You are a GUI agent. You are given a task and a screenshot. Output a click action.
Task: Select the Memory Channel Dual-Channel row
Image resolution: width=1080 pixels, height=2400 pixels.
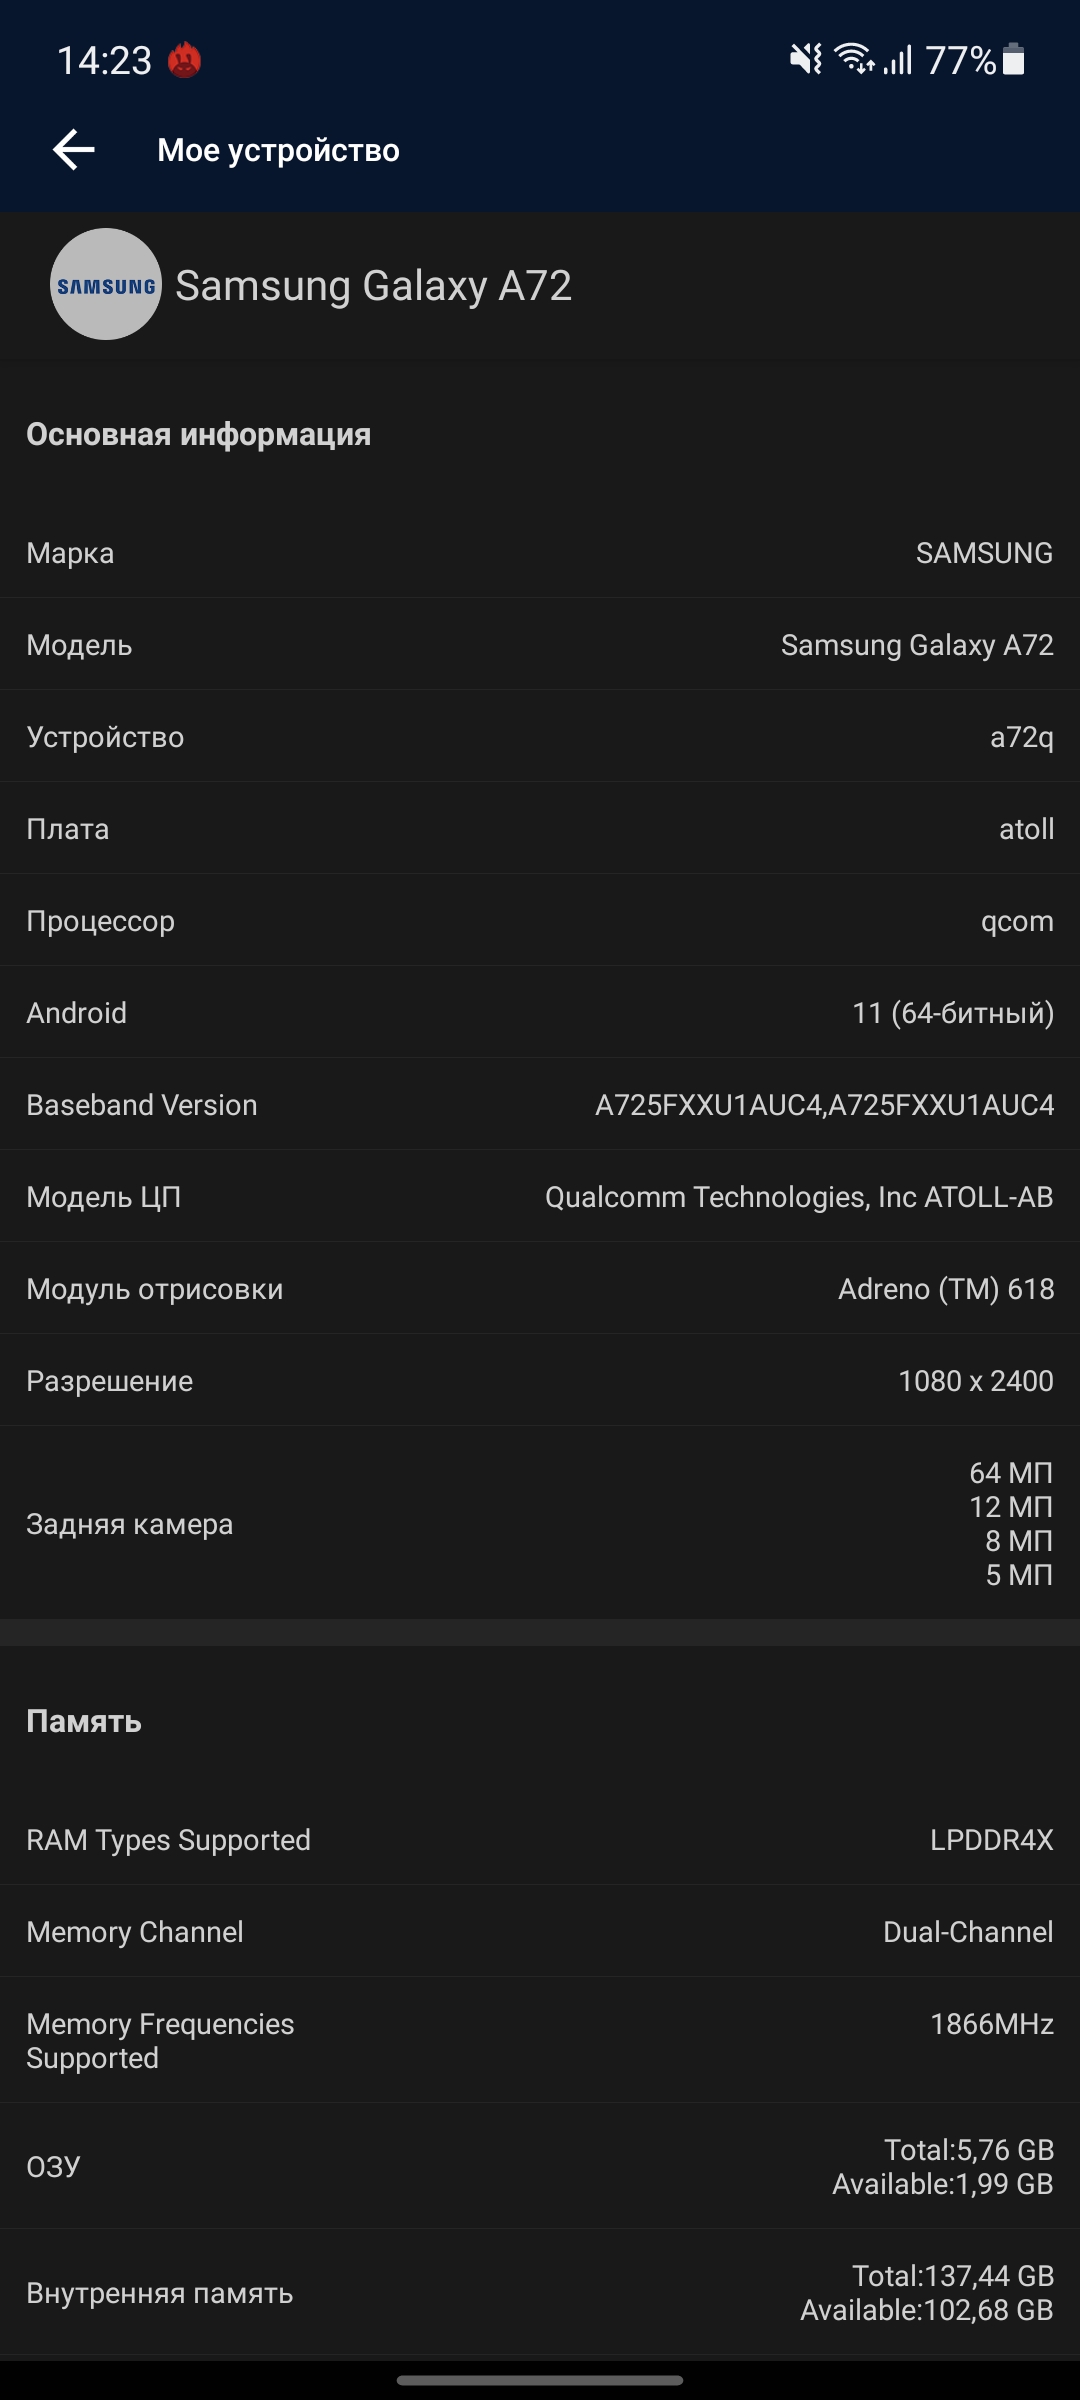[540, 1932]
